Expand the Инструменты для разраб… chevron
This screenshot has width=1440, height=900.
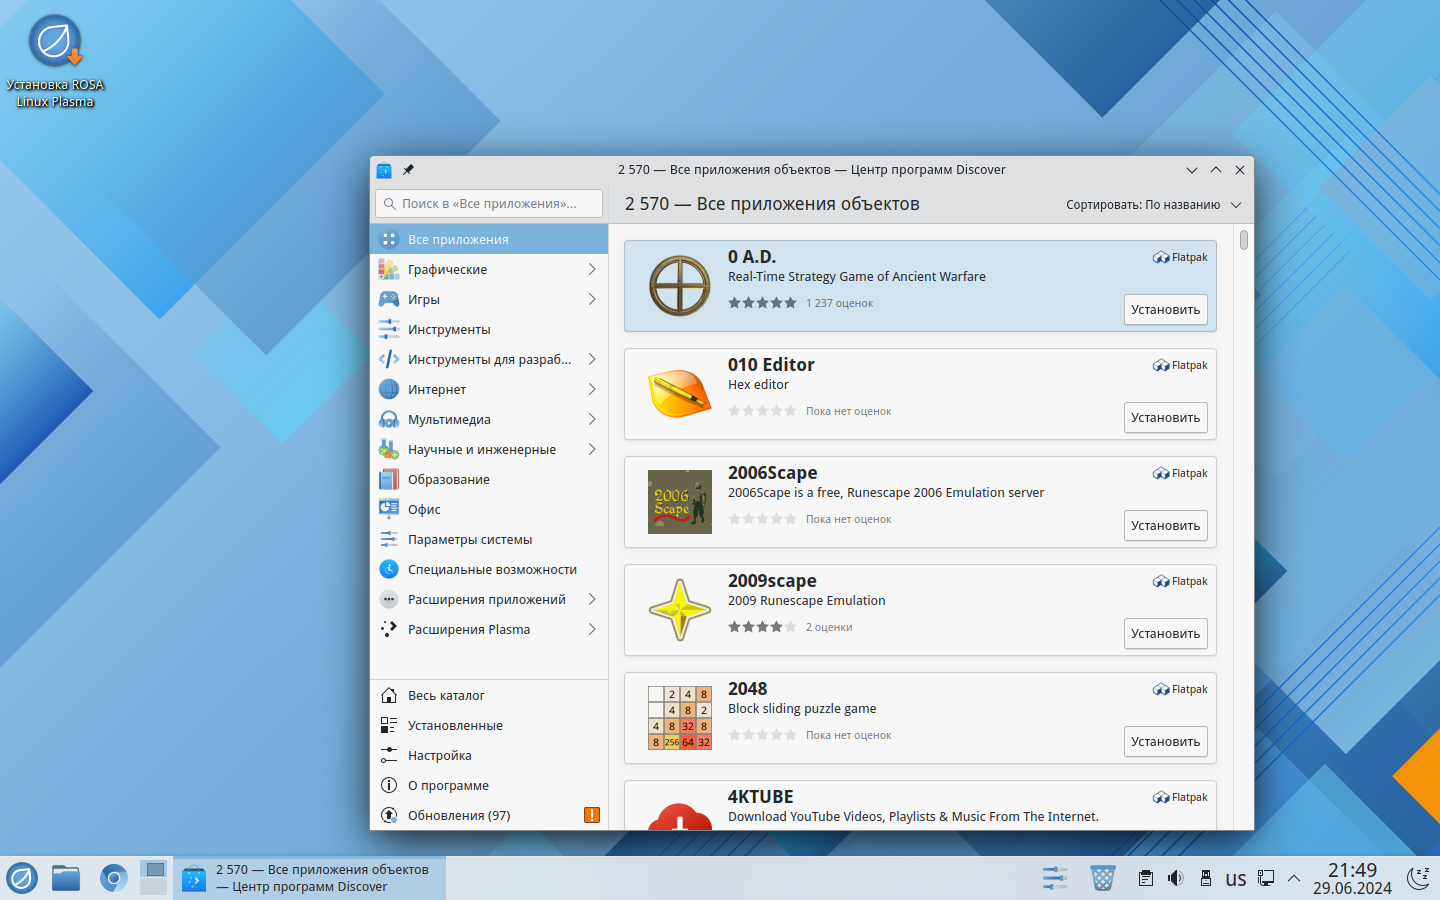(592, 359)
